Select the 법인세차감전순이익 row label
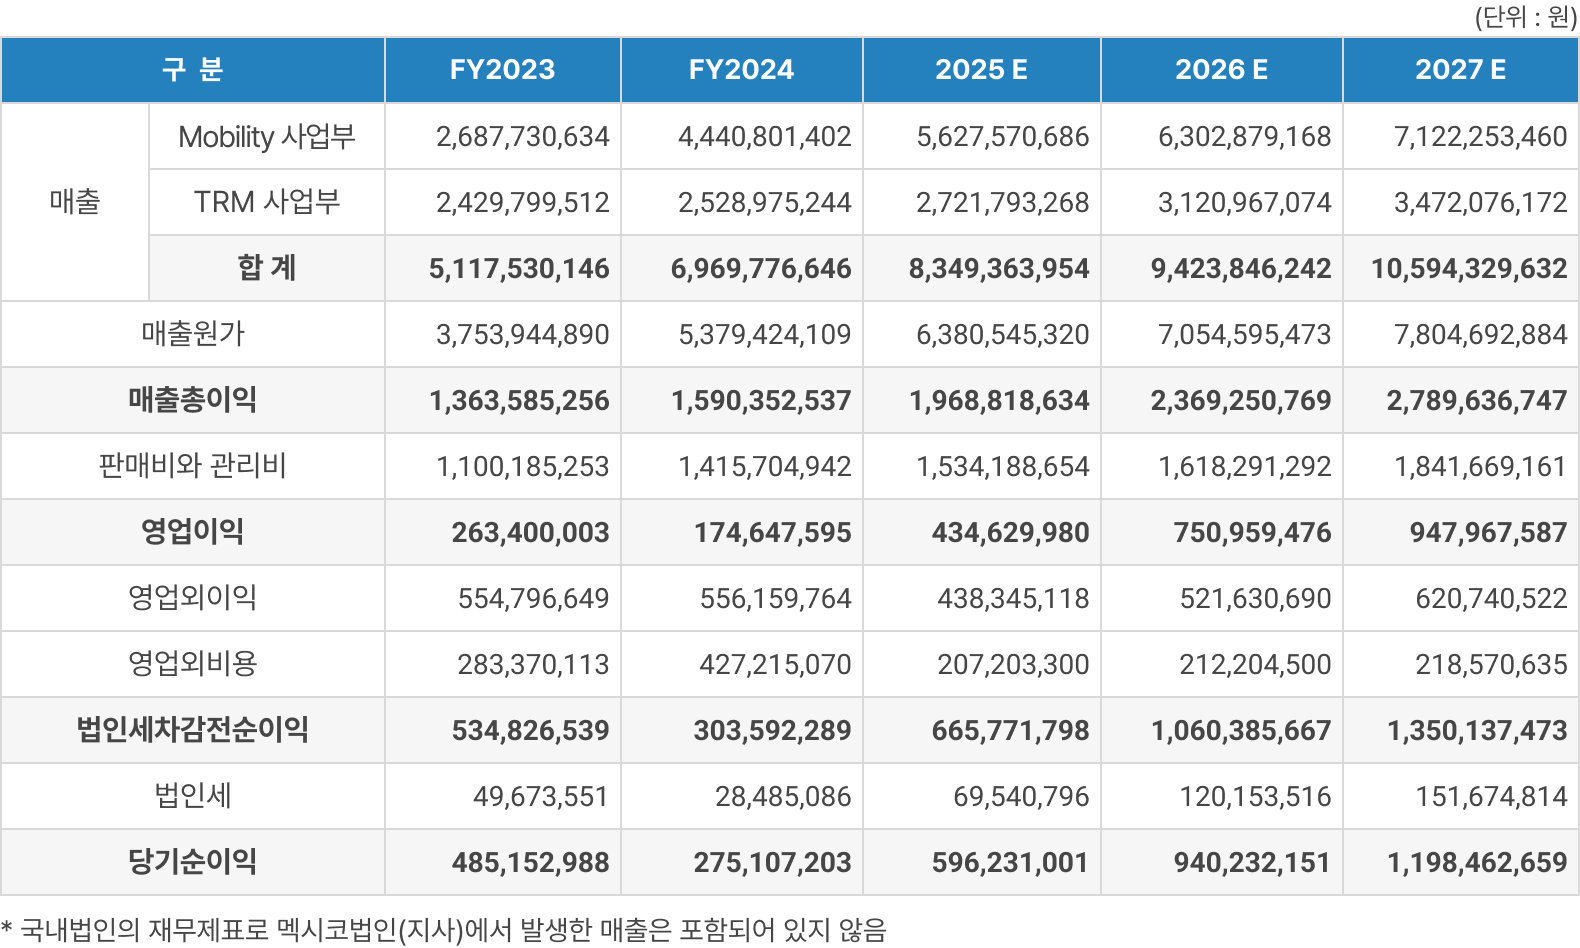 [x=193, y=730]
